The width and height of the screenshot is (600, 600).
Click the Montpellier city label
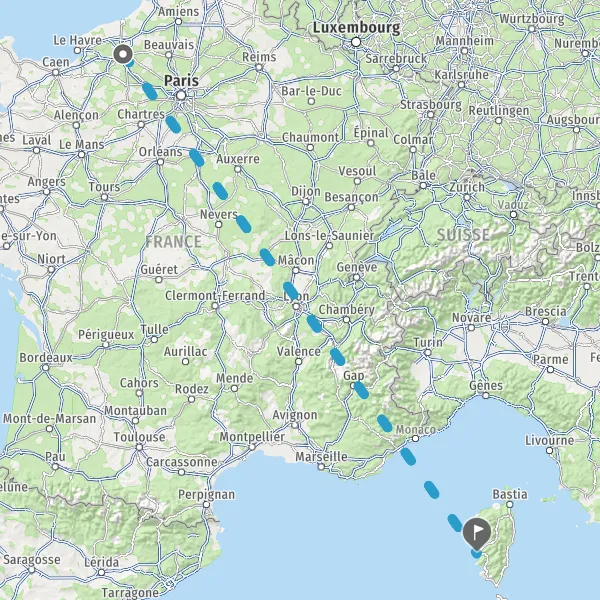(x=252, y=437)
